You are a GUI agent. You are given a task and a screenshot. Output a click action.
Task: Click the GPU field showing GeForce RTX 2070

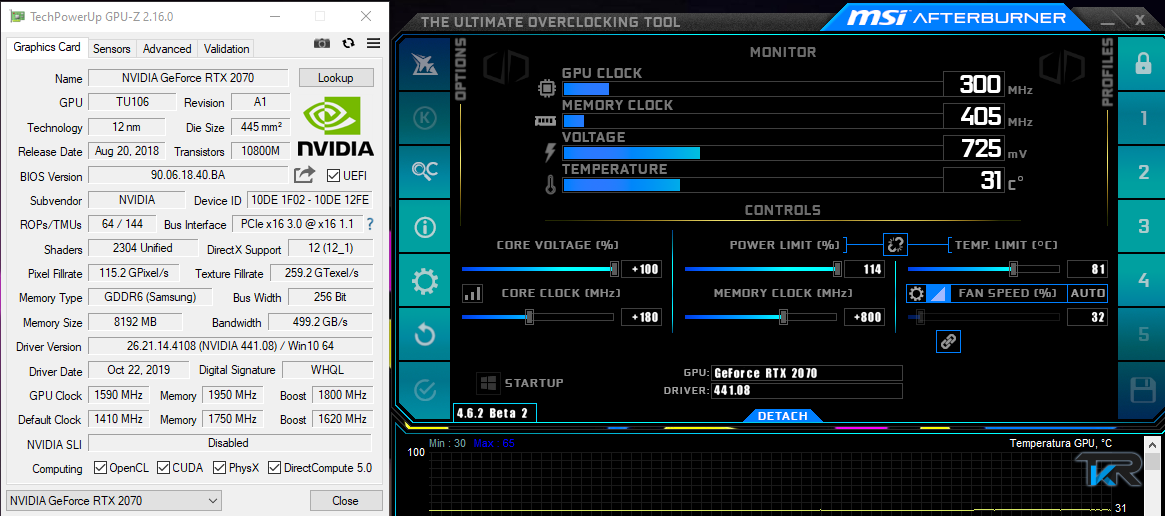click(x=807, y=373)
